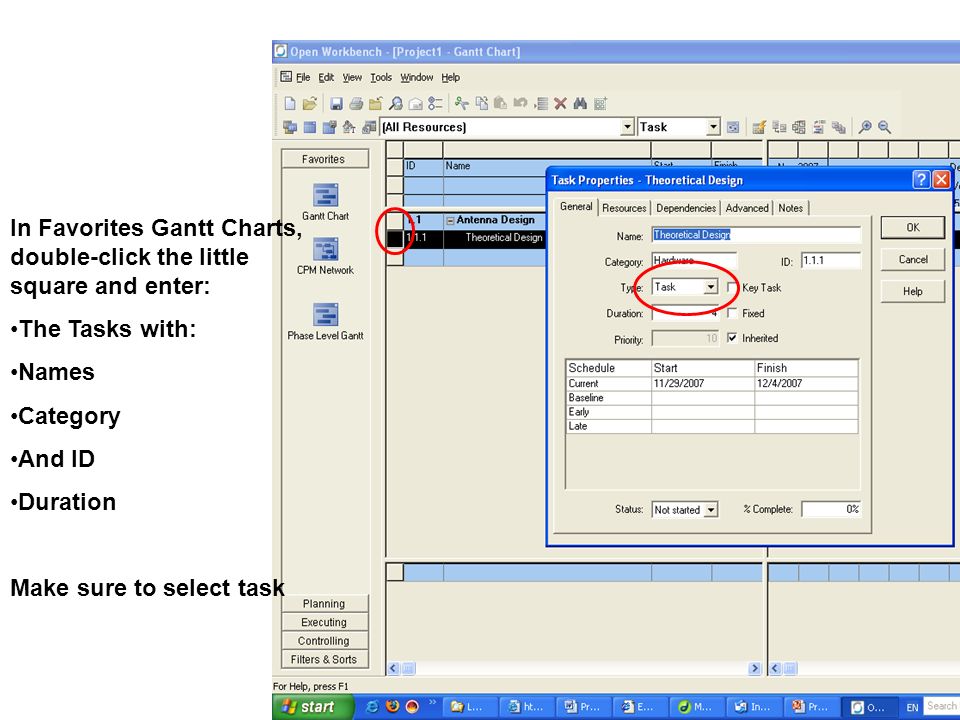Uncheck the Inherited priority checkbox

[x=732, y=338]
